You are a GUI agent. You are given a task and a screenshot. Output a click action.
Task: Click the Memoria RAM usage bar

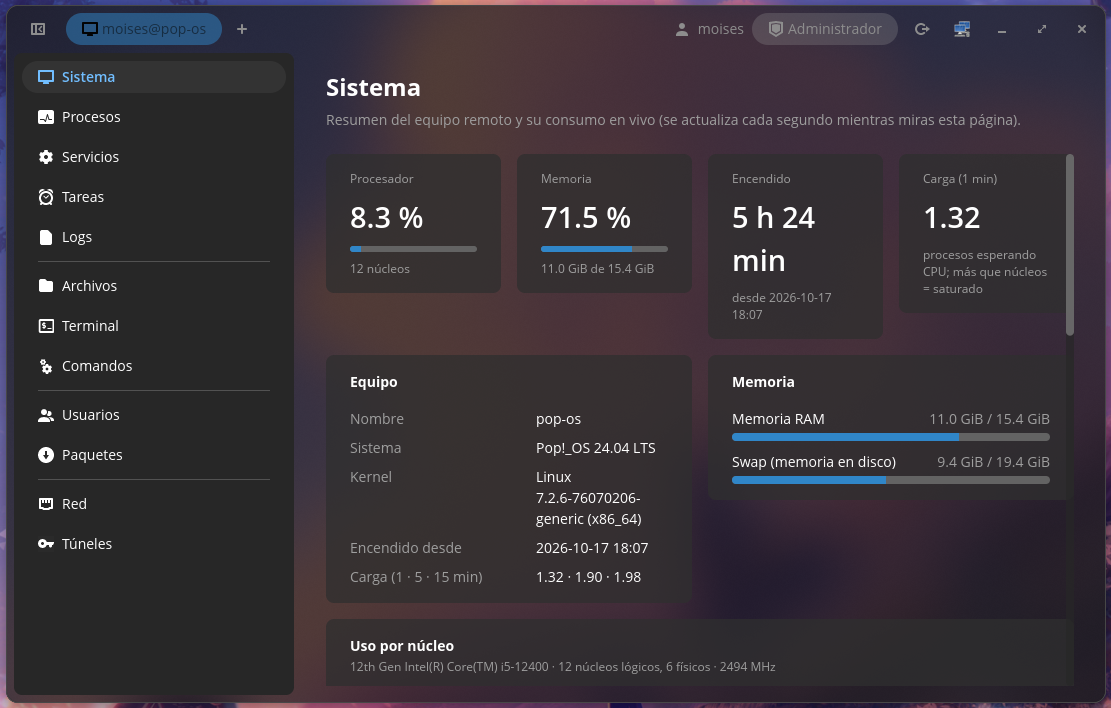tap(891, 437)
